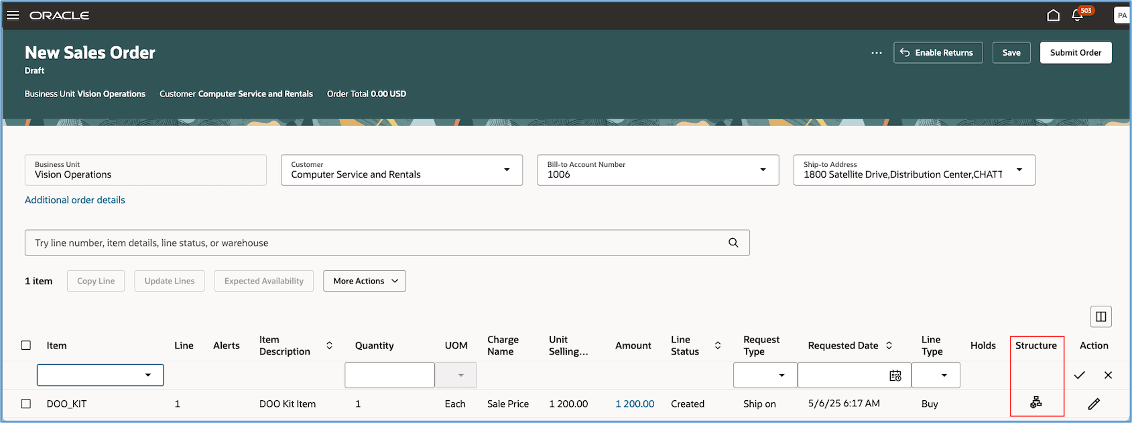Image resolution: width=1132 pixels, height=424 pixels.
Task: Open the hamburger navigation menu
Action: click(x=14, y=15)
